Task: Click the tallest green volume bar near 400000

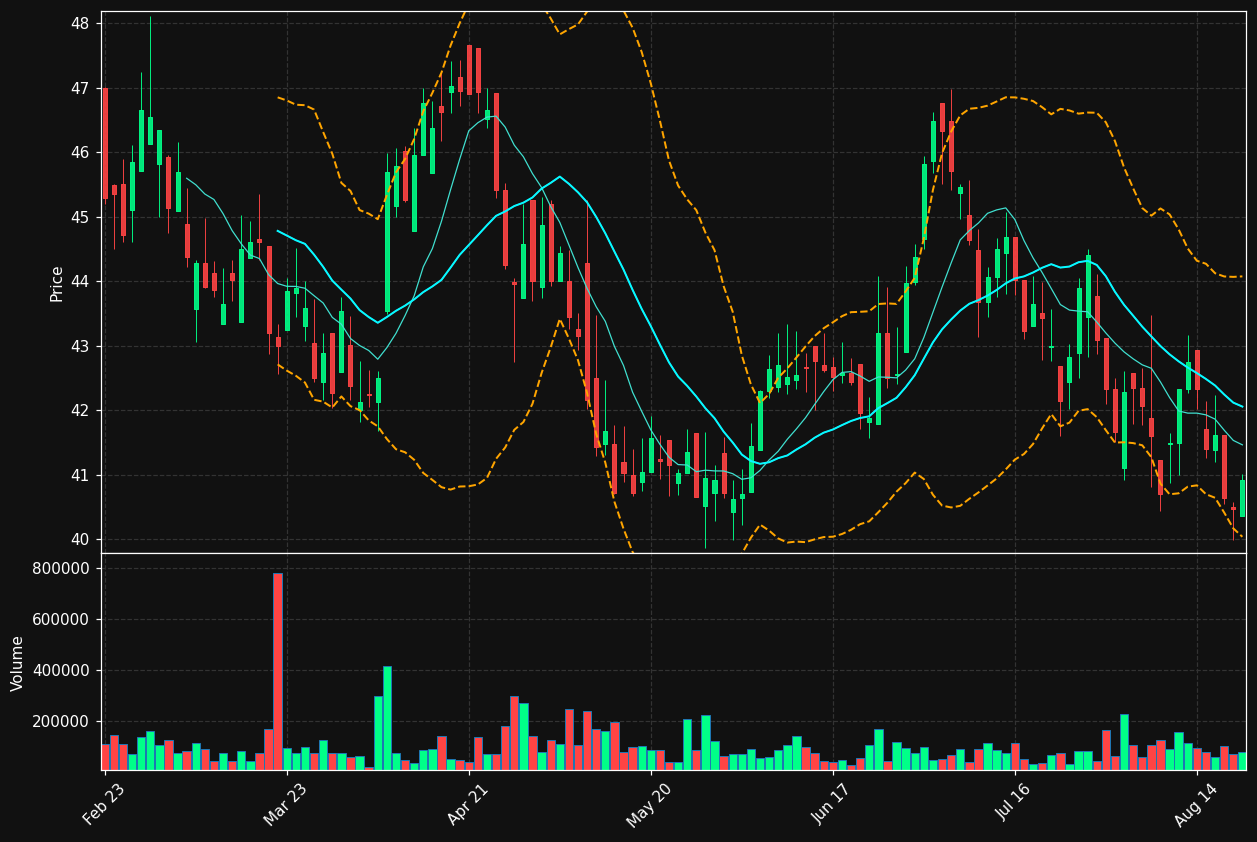Action: click(x=387, y=719)
